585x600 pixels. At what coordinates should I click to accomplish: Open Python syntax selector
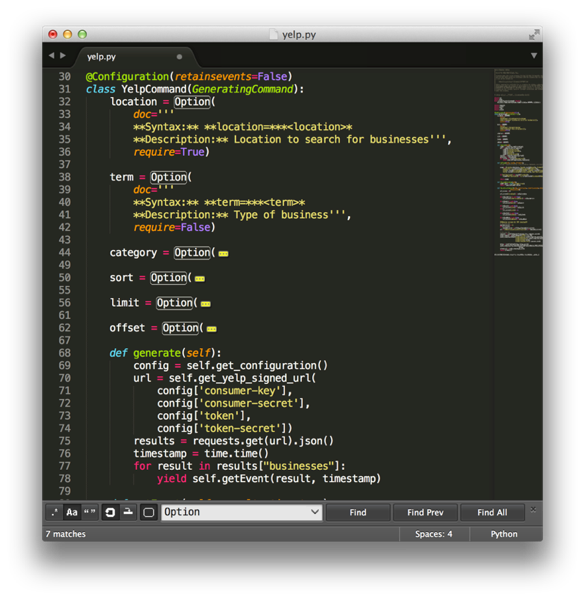coord(504,534)
